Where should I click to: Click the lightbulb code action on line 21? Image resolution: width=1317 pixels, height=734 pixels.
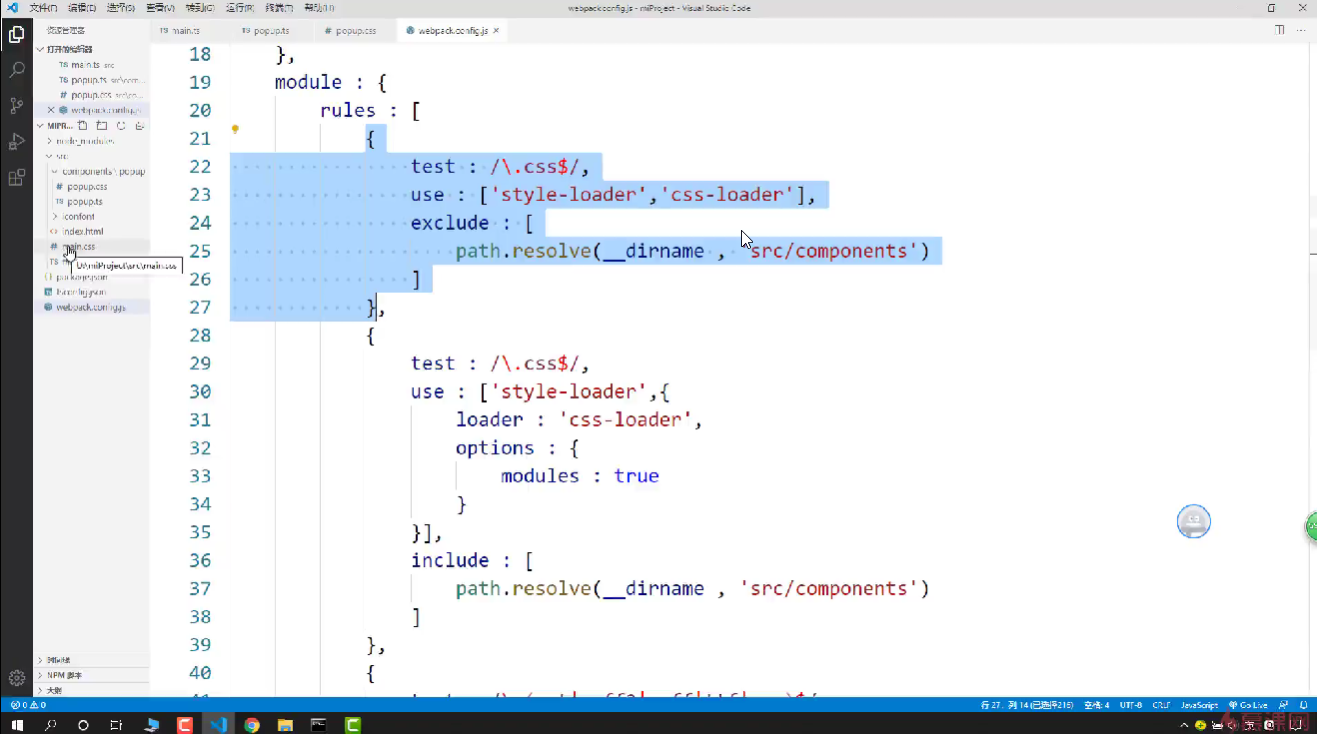coord(235,129)
